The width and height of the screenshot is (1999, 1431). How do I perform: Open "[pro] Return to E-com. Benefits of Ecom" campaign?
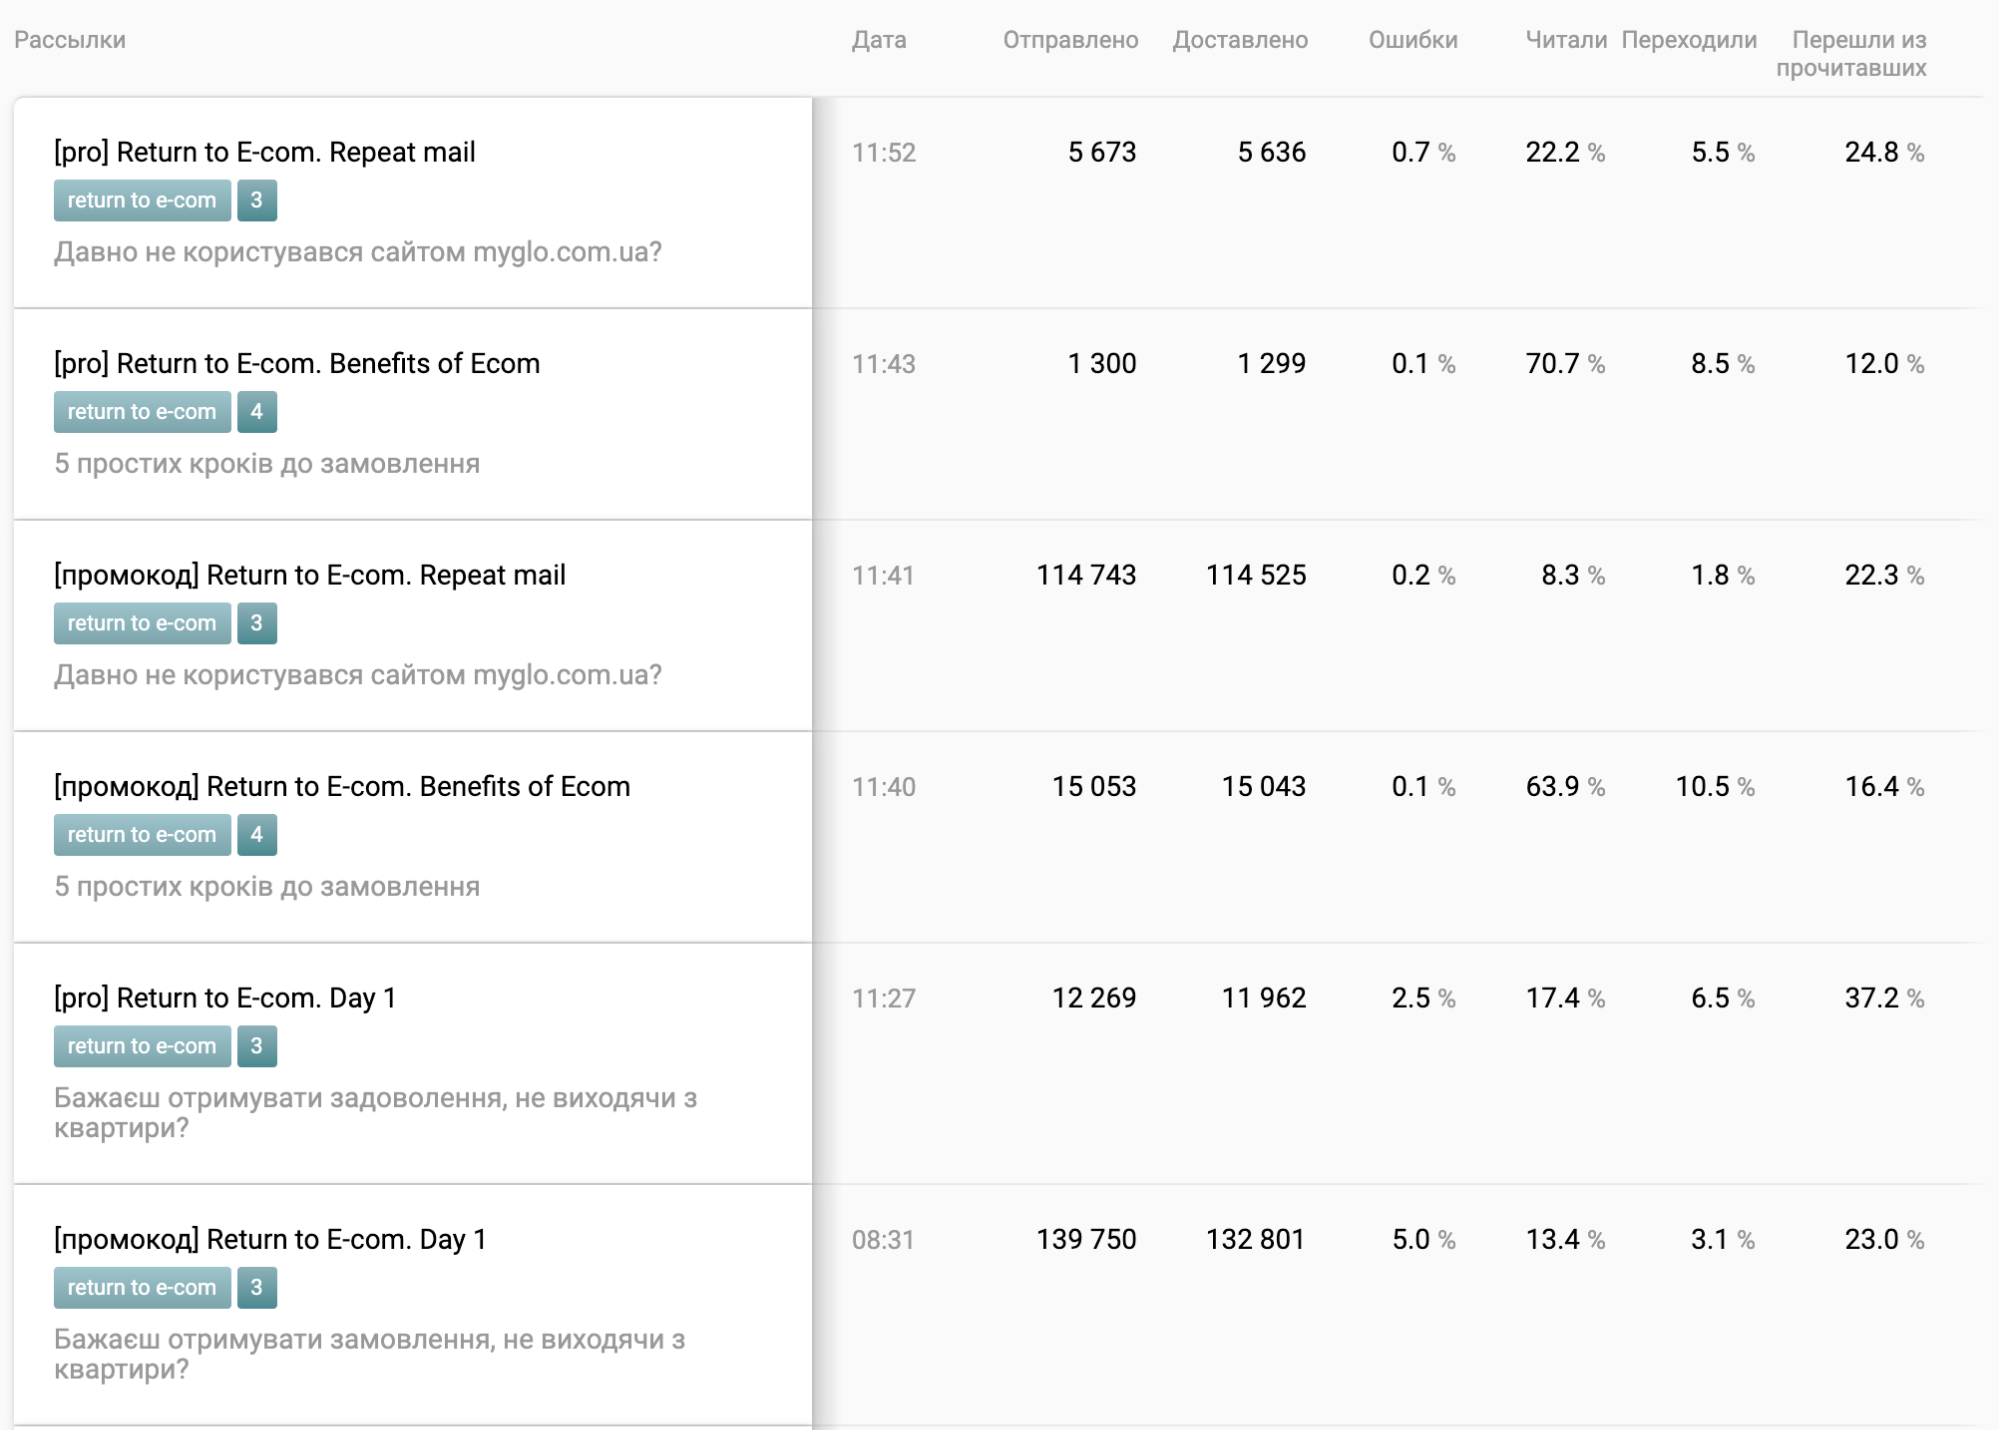click(x=296, y=363)
